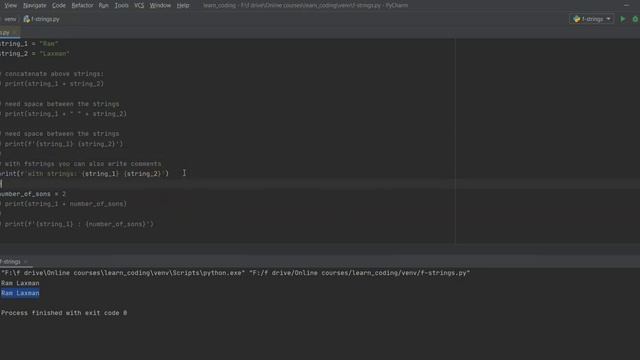640x360 pixels.
Task: Click commented print(f'{string_1} {string_2}') line
Action: point(62,144)
